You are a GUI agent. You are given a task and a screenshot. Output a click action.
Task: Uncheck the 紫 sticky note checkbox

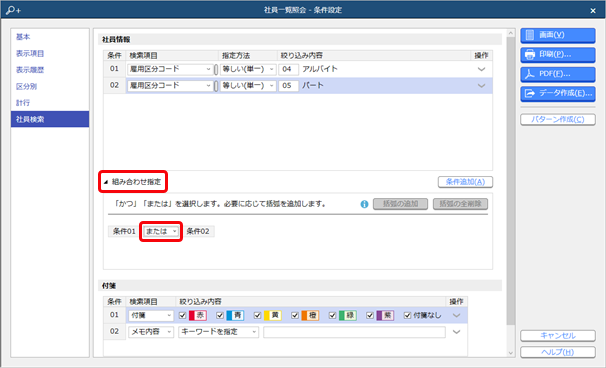370,315
